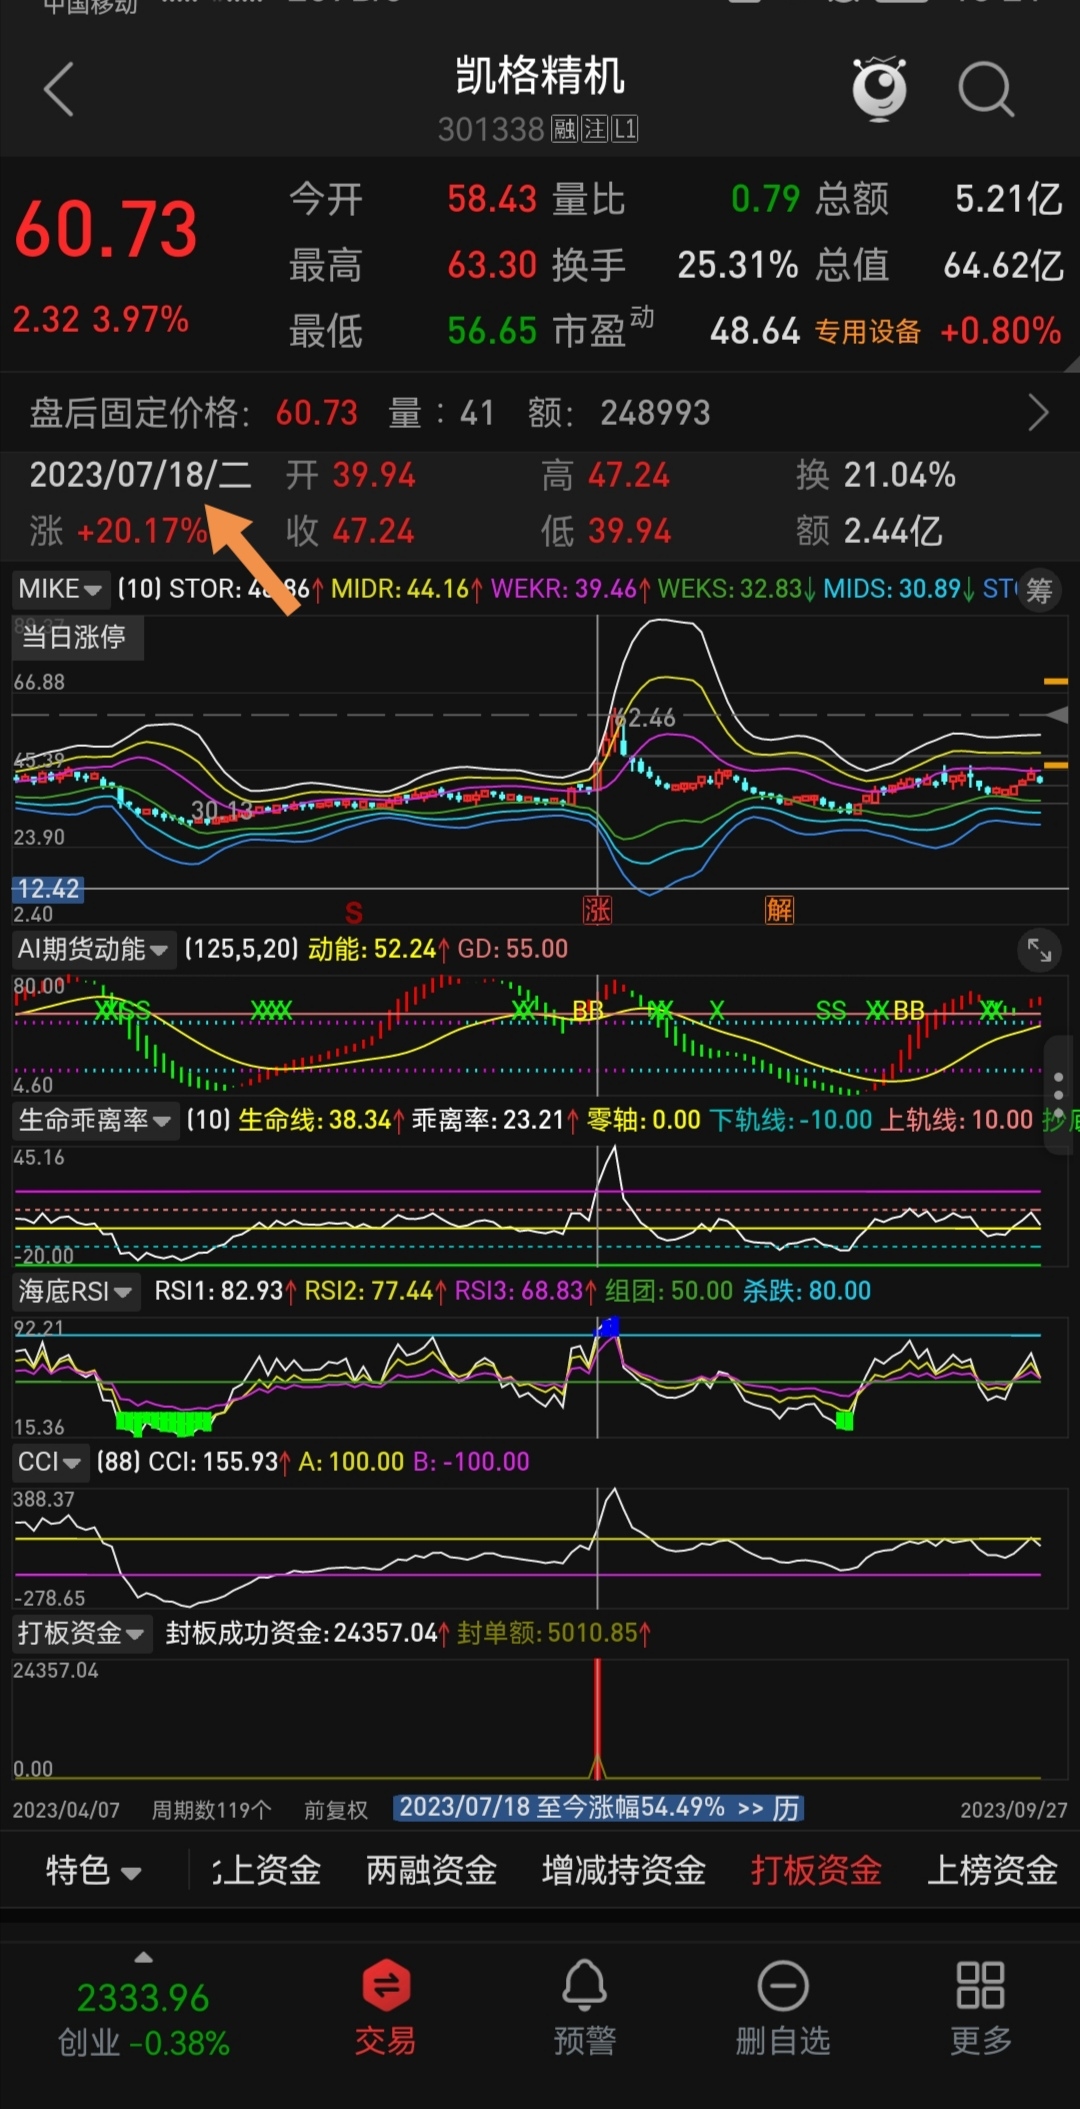The image size is (1080, 2109).
Task: Open the 打板资金 indicator dropdown
Action: pyautogui.click(x=81, y=1633)
